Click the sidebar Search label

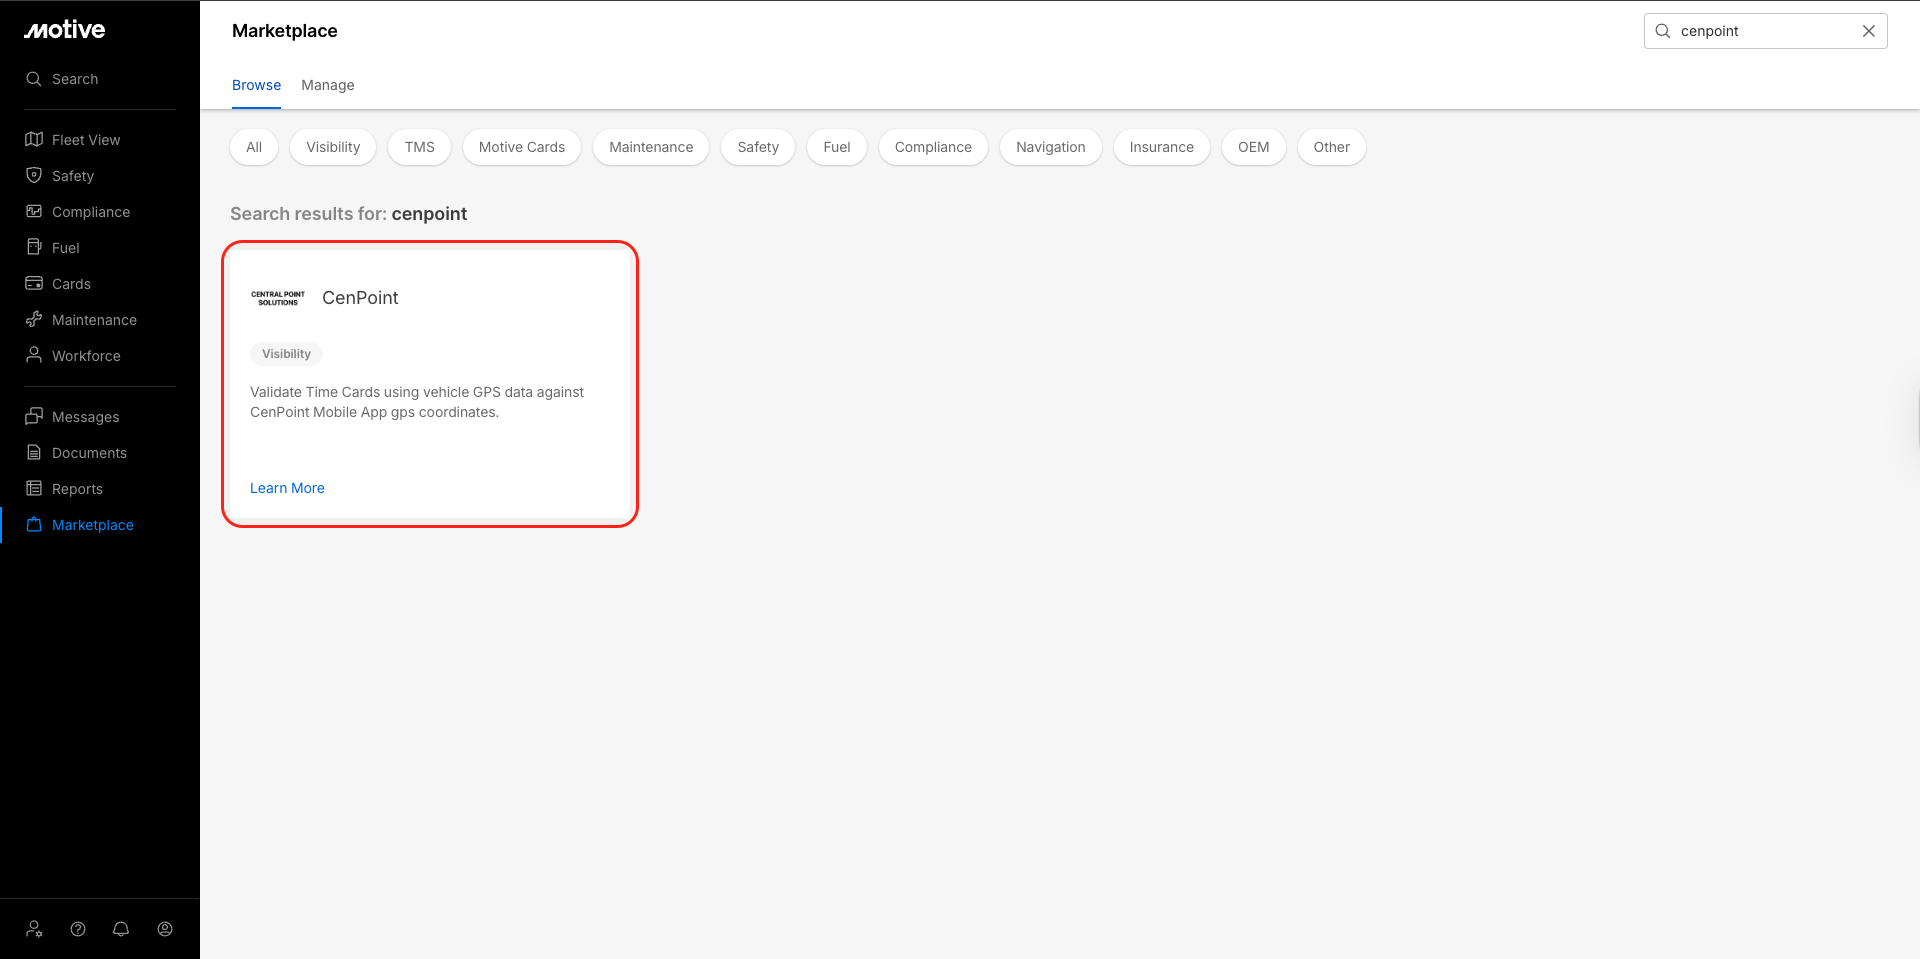(75, 79)
